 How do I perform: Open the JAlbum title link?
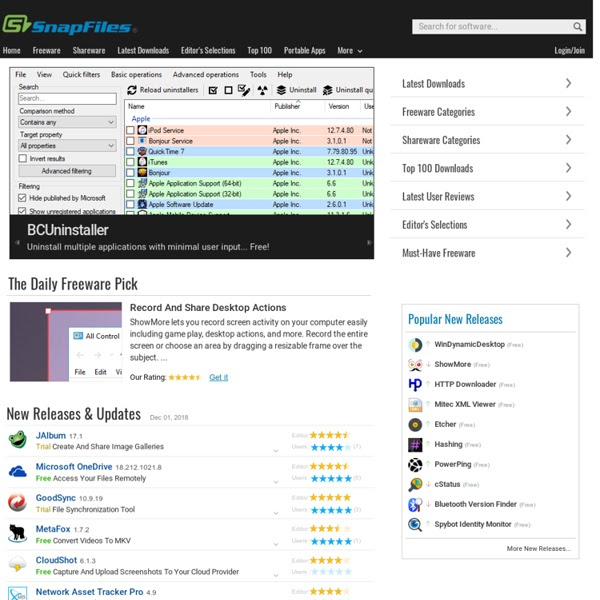[51, 435]
